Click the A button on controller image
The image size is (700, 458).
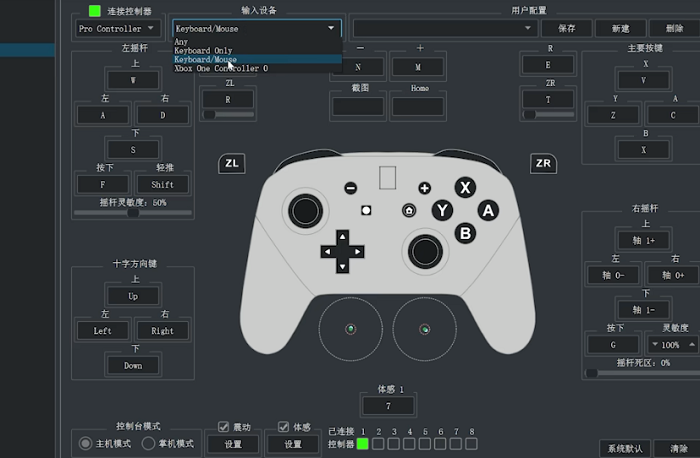pos(488,210)
